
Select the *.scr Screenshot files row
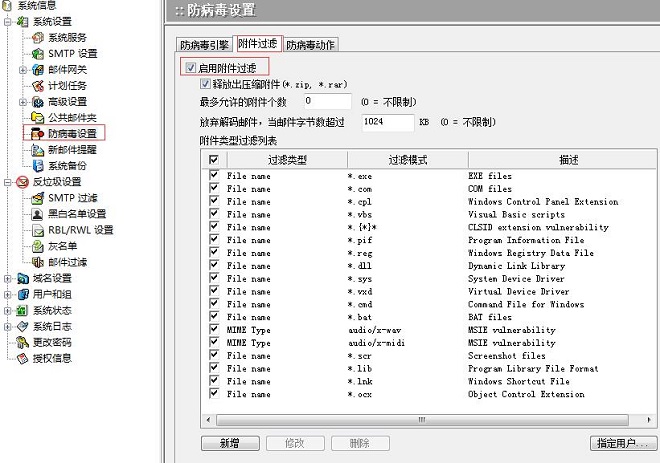click(428, 356)
